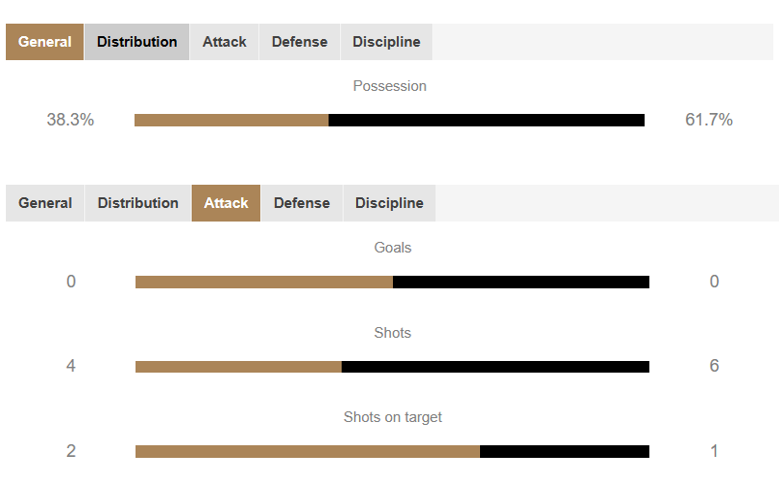Select the General tab in top panel
The width and height of the screenshot is (782, 484).
pyautogui.click(x=45, y=42)
